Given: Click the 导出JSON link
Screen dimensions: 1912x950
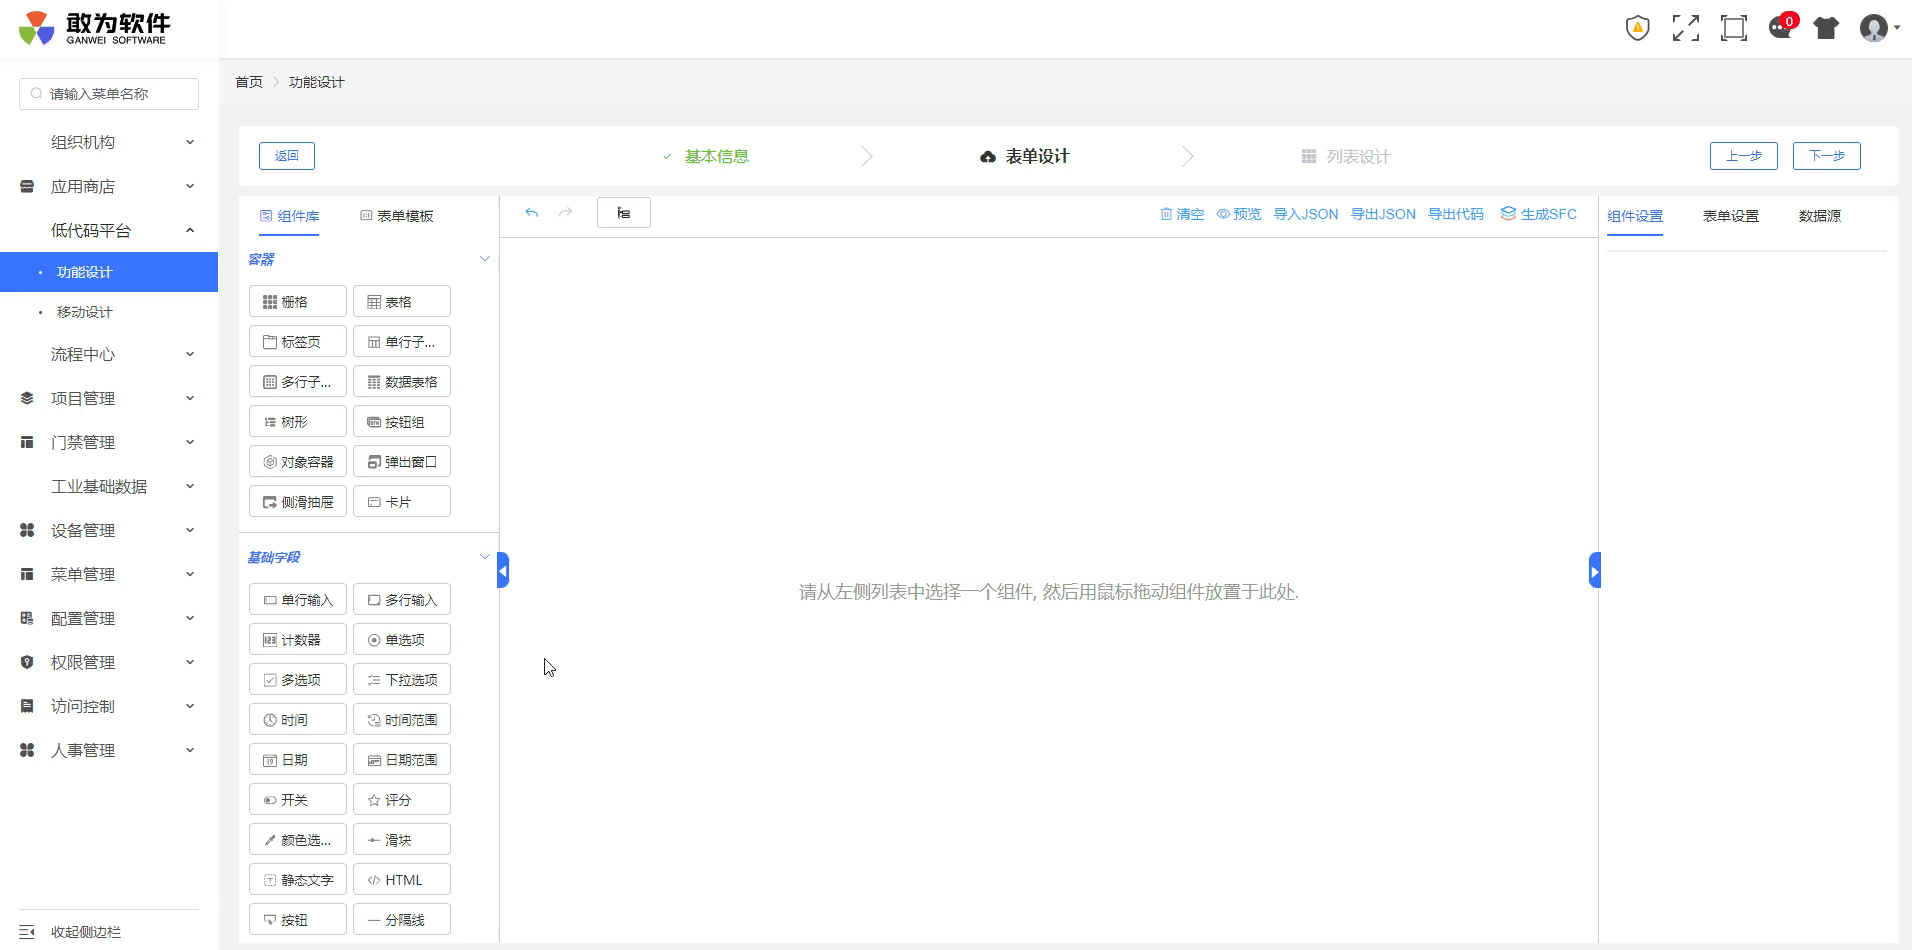Looking at the screenshot, I should coord(1383,214).
